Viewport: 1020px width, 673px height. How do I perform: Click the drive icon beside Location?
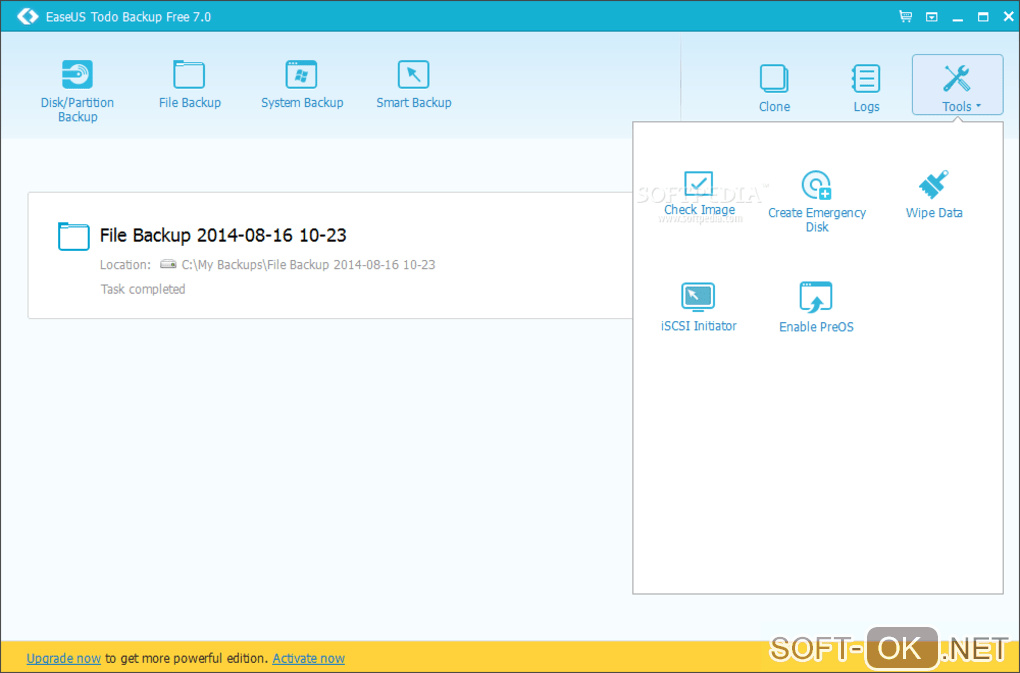pos(168,264)
